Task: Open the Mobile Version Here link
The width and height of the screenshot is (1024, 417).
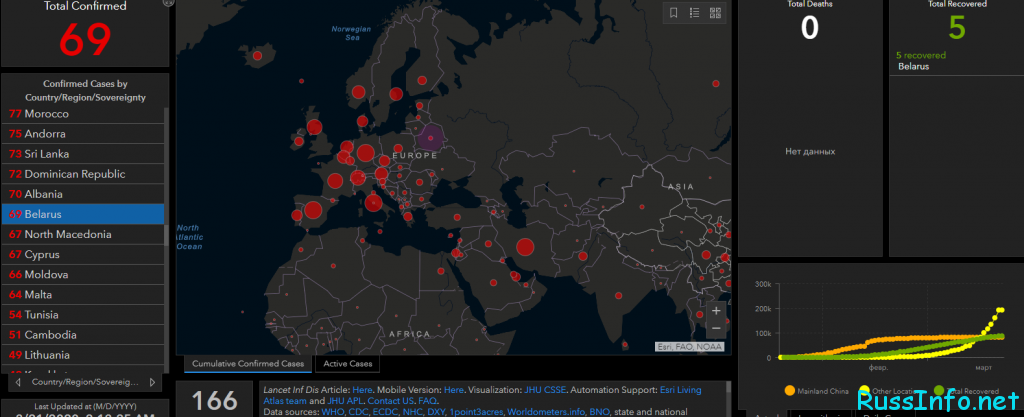Action: (453, 390)
